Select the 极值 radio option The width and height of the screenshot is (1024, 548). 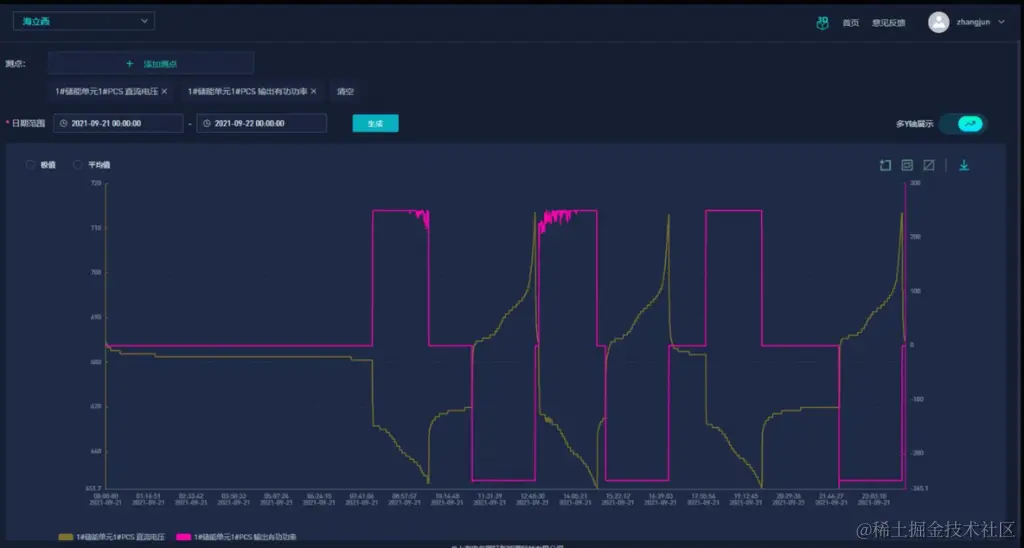(x=30, y=165)
